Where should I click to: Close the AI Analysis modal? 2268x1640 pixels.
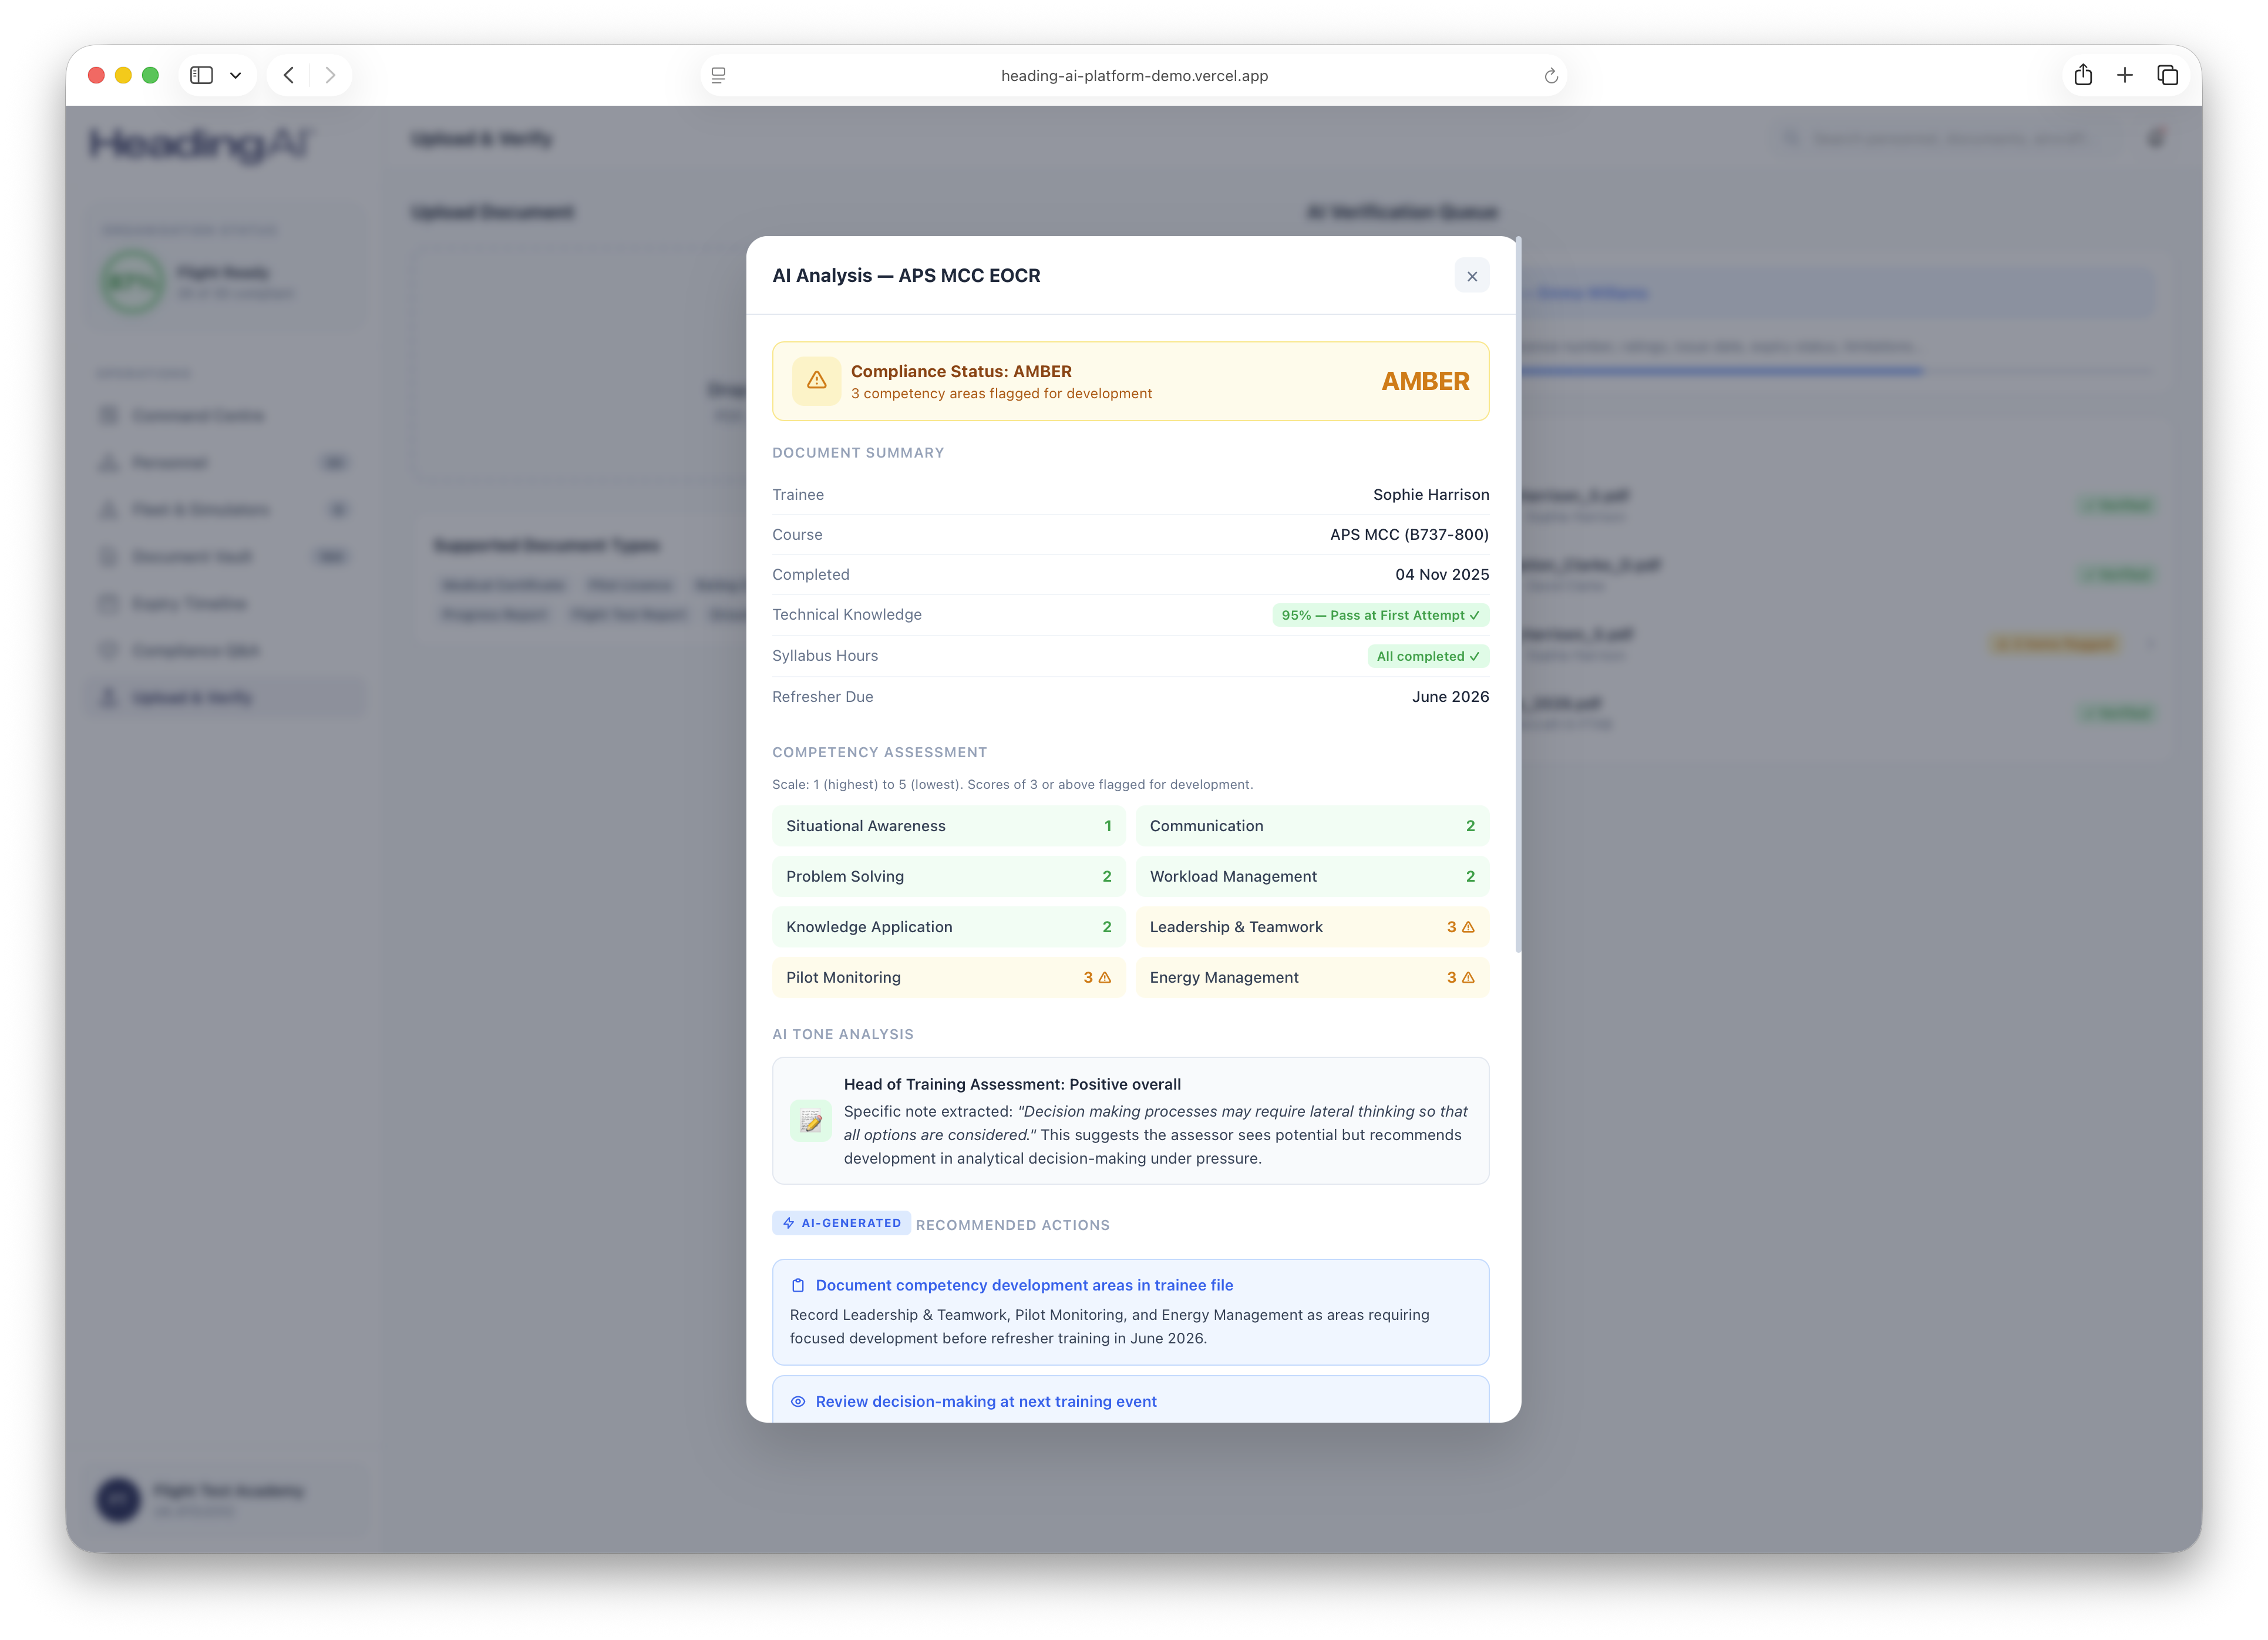[x=1471, y=276]
